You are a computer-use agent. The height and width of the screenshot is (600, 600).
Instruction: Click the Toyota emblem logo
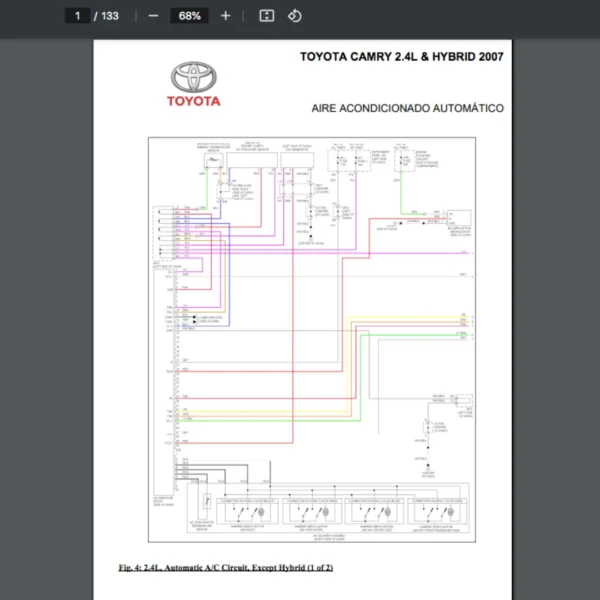[x=194, y=77]
